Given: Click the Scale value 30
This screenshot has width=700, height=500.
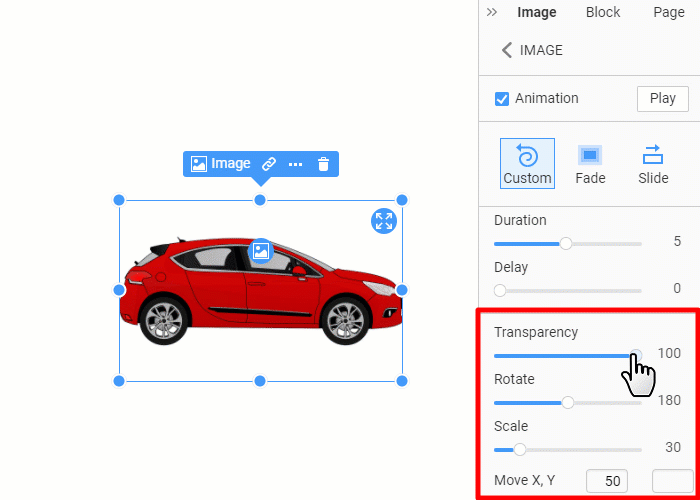Looking at the screenshot, I should coord(673,447).
